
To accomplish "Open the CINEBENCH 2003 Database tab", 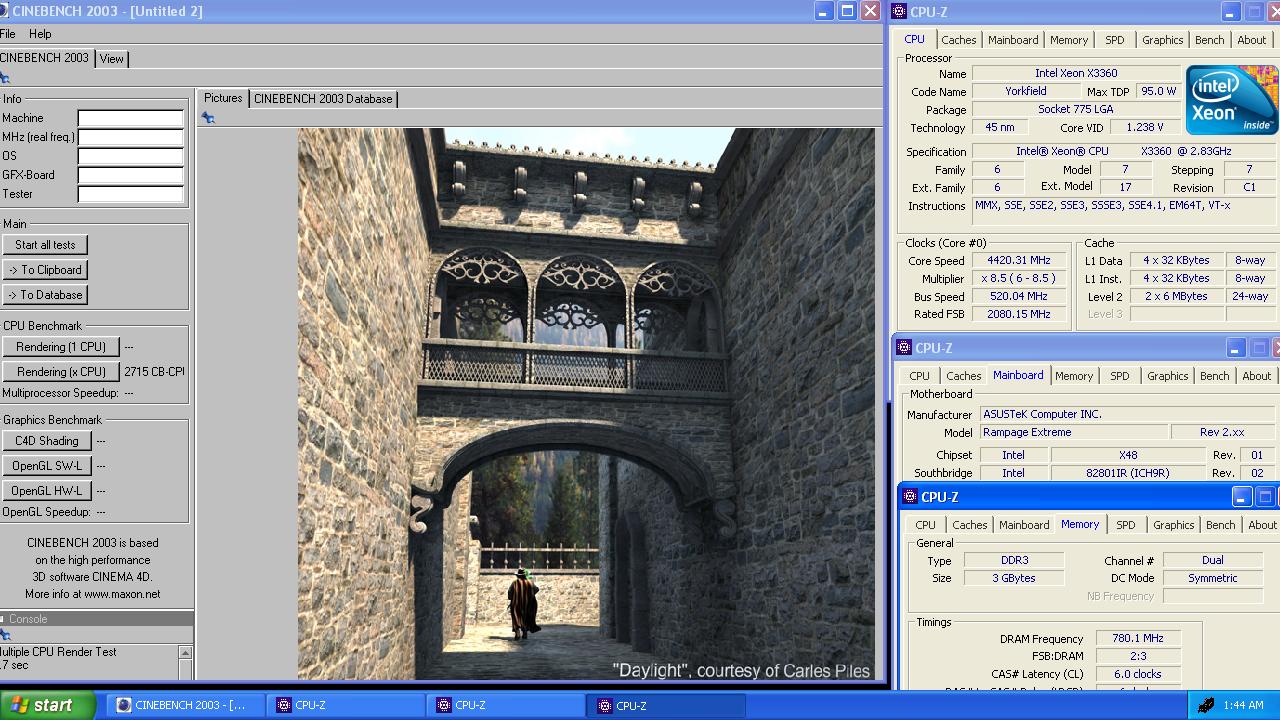I will coord(323,99).
